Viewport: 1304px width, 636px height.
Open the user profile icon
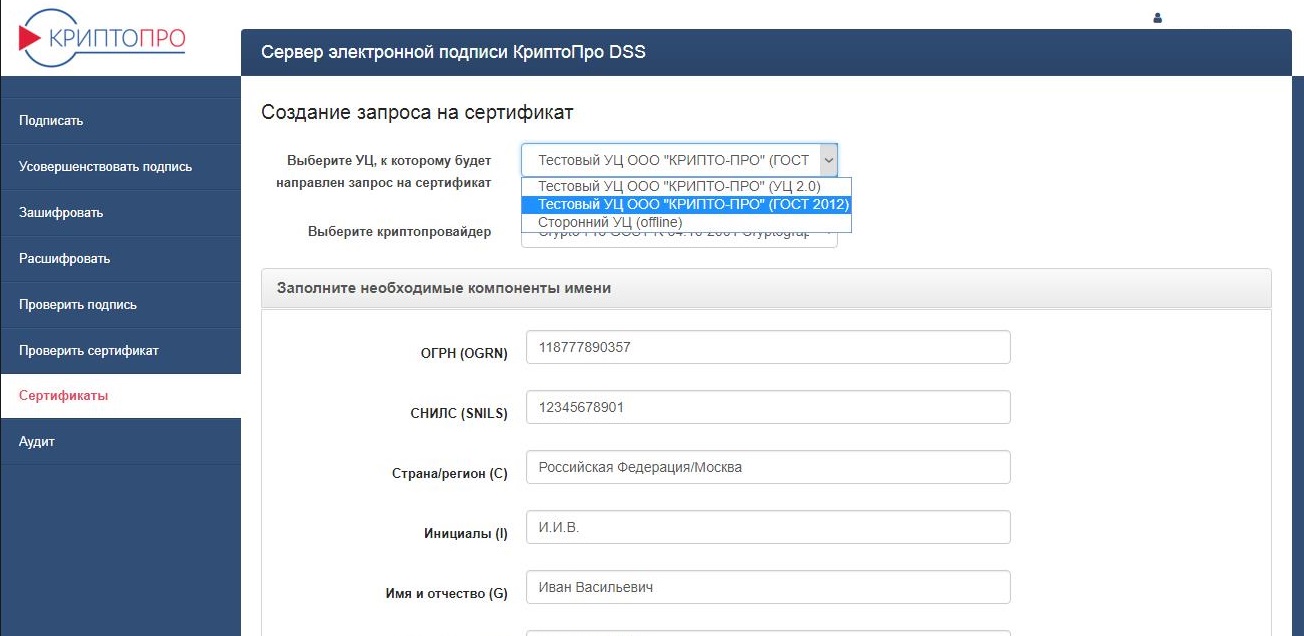(1158, 18)
